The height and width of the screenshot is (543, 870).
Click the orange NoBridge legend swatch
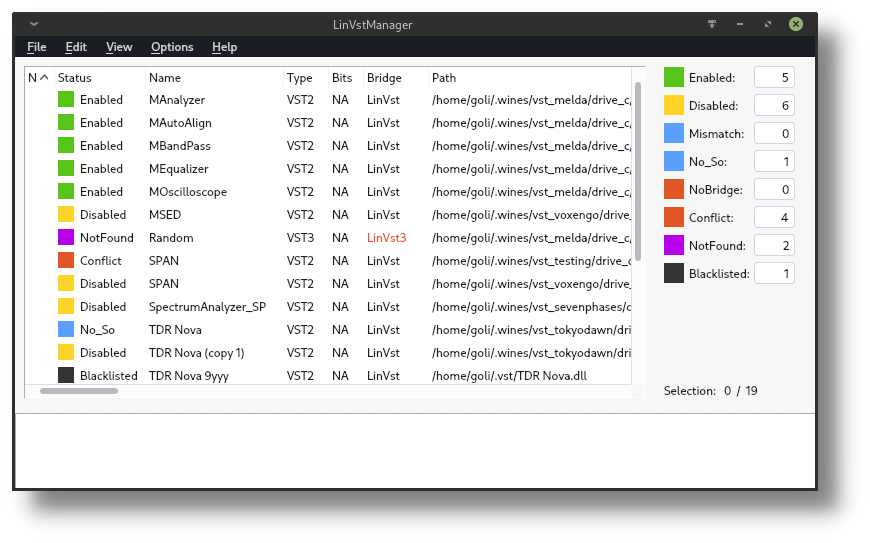tap(674, 189)
